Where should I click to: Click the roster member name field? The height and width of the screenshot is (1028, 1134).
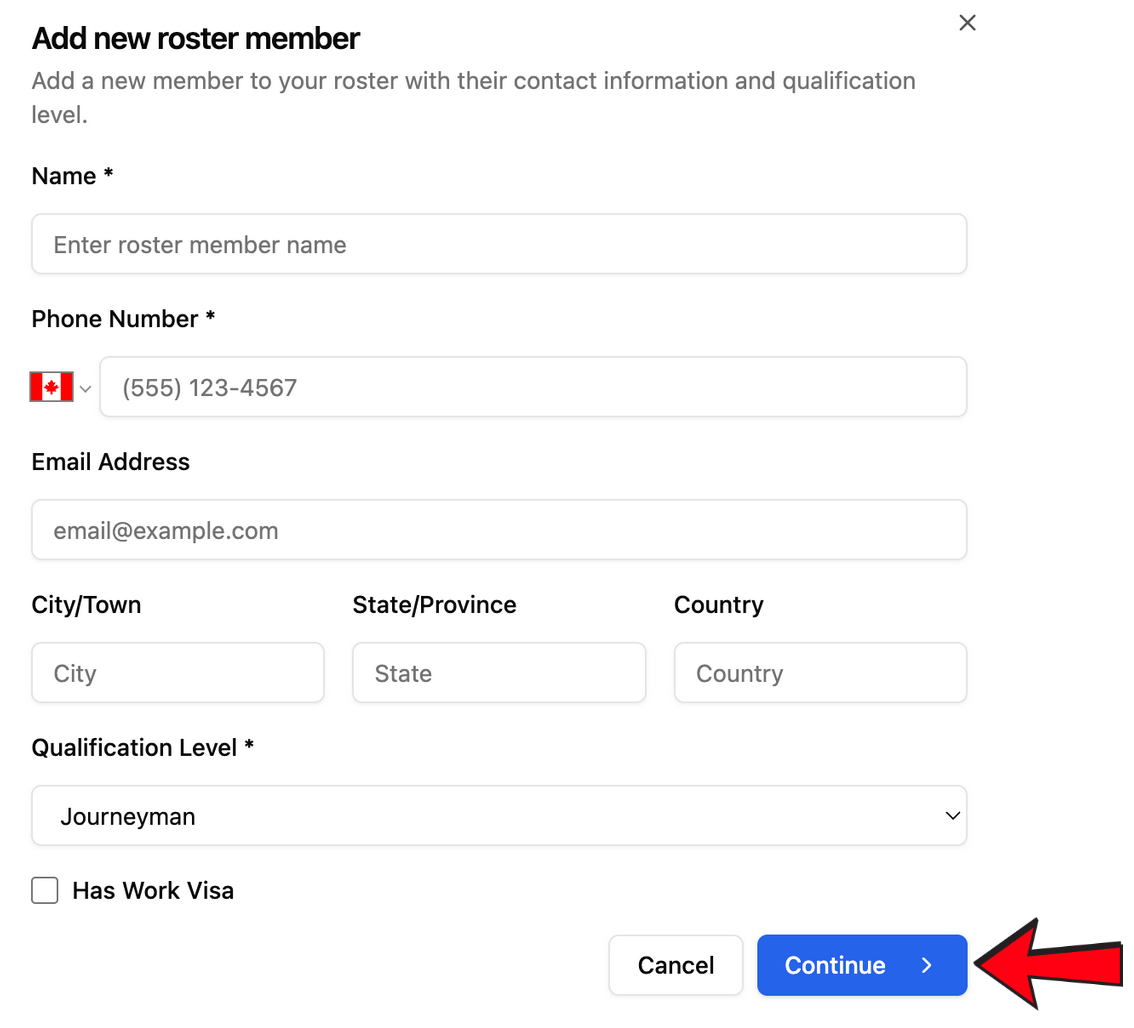(499, 244)
